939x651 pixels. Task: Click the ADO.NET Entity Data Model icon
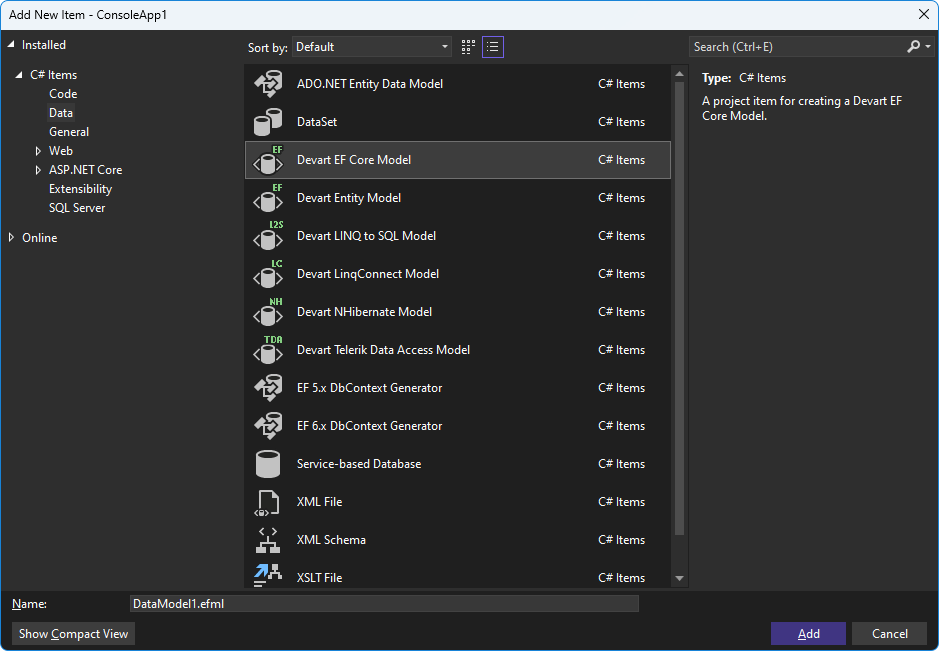[267, 84]
